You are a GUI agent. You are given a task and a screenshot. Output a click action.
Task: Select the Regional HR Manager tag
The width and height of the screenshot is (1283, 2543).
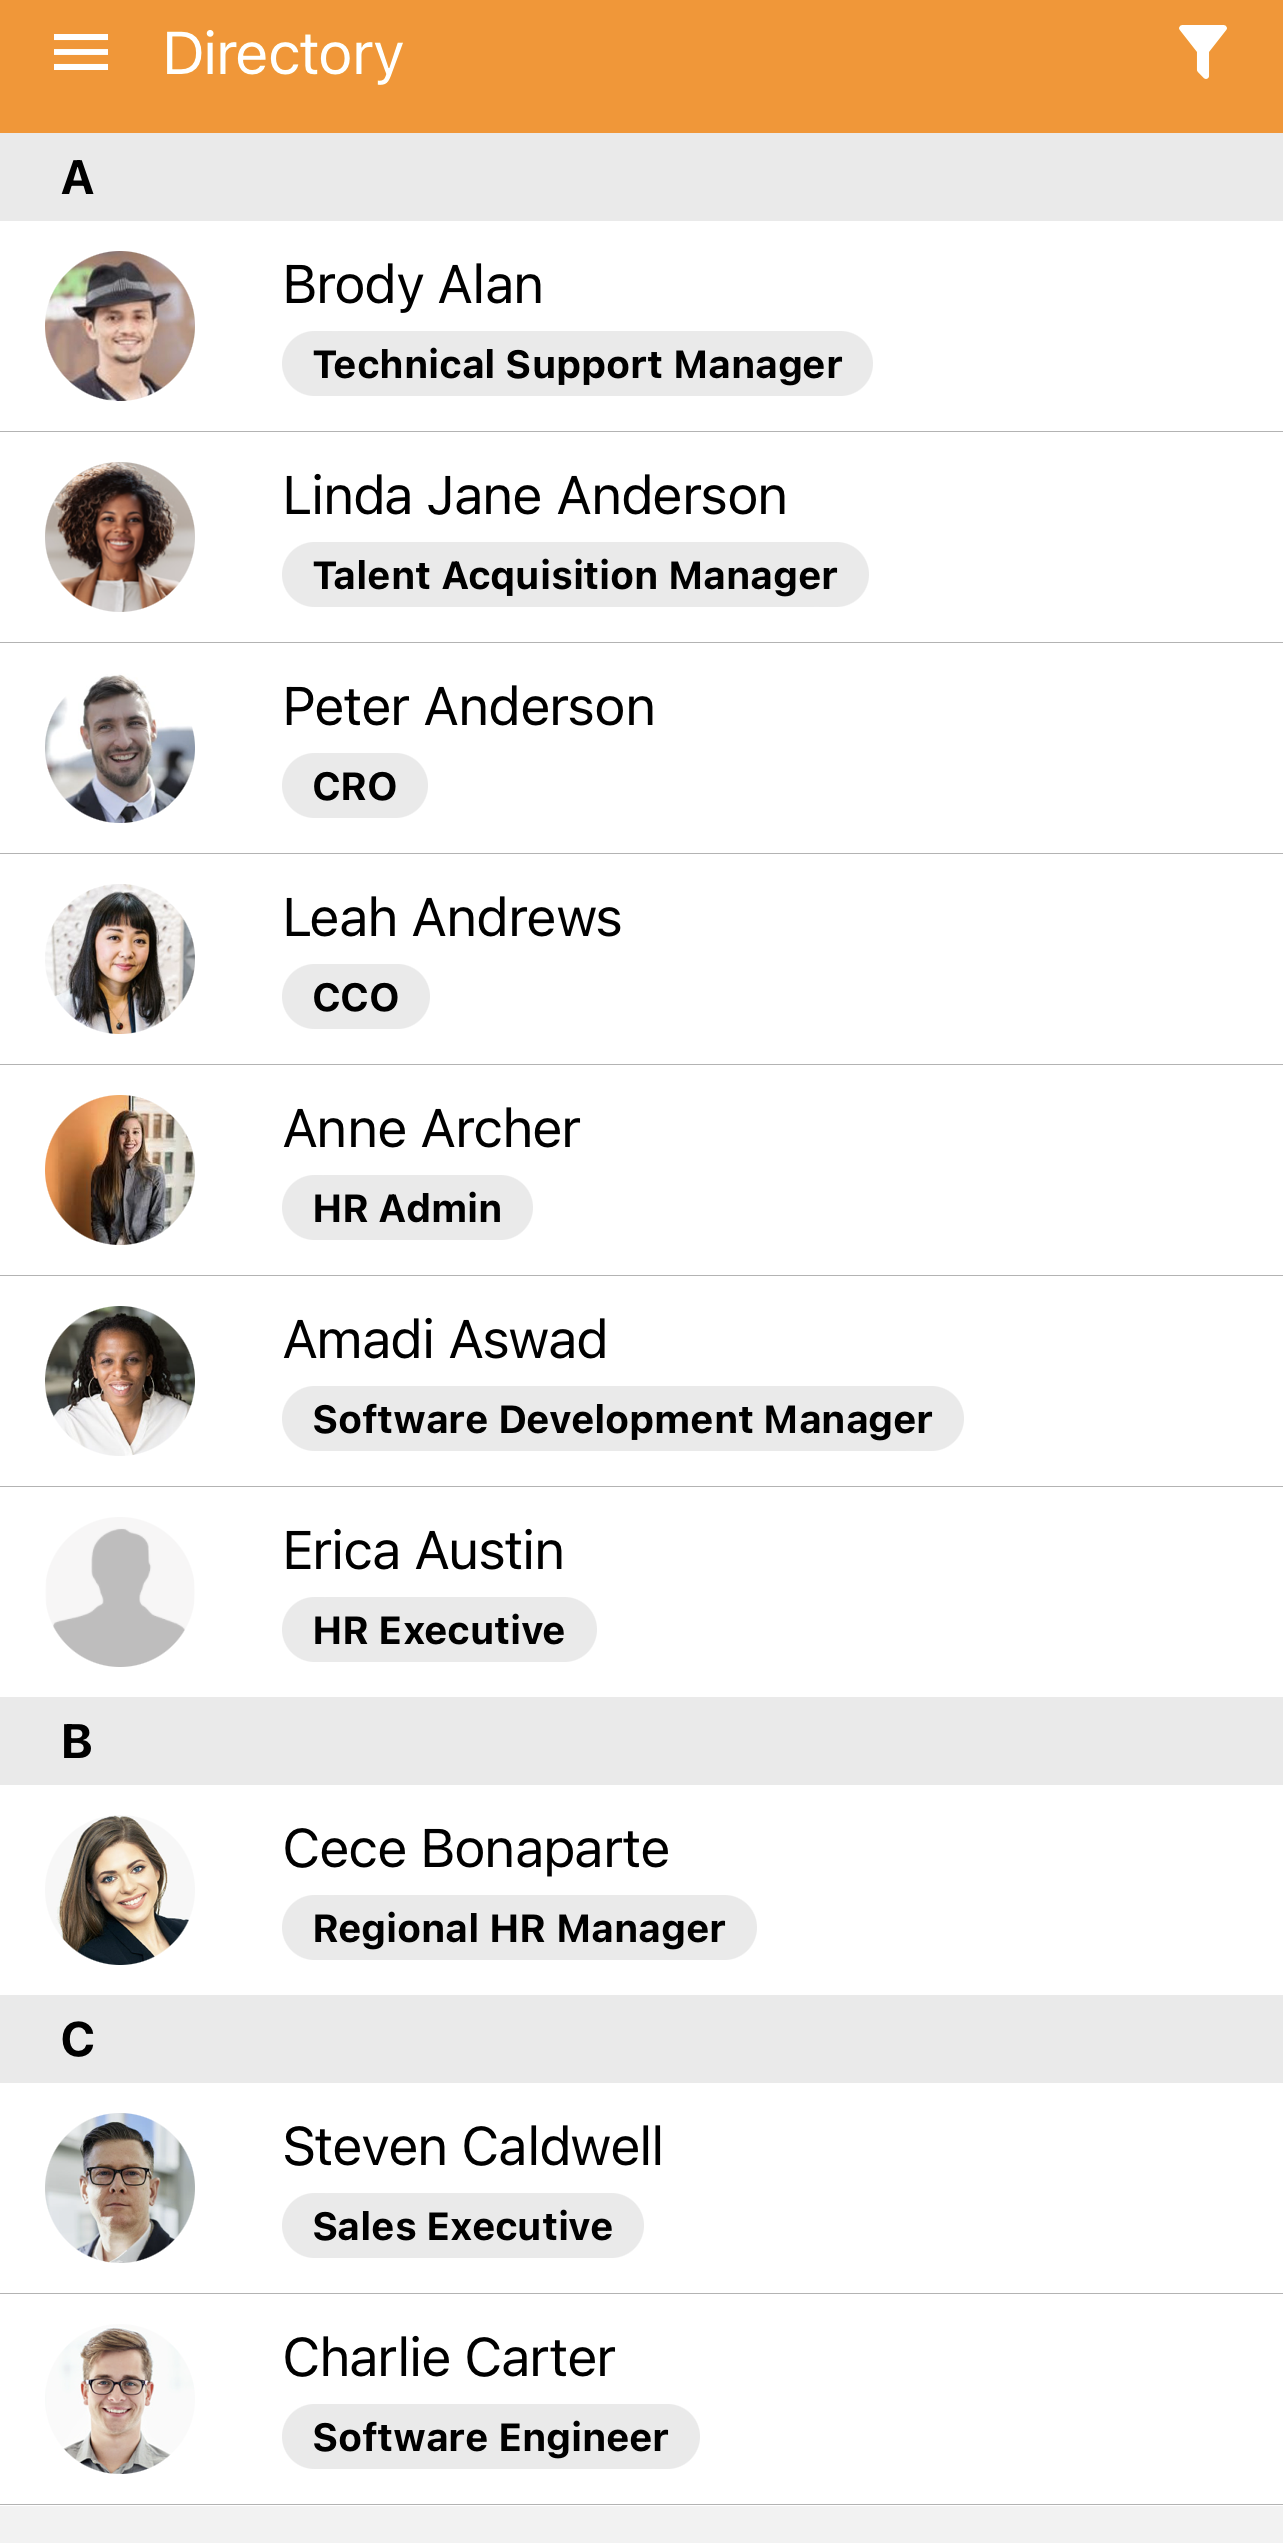tap(519, 1929)
